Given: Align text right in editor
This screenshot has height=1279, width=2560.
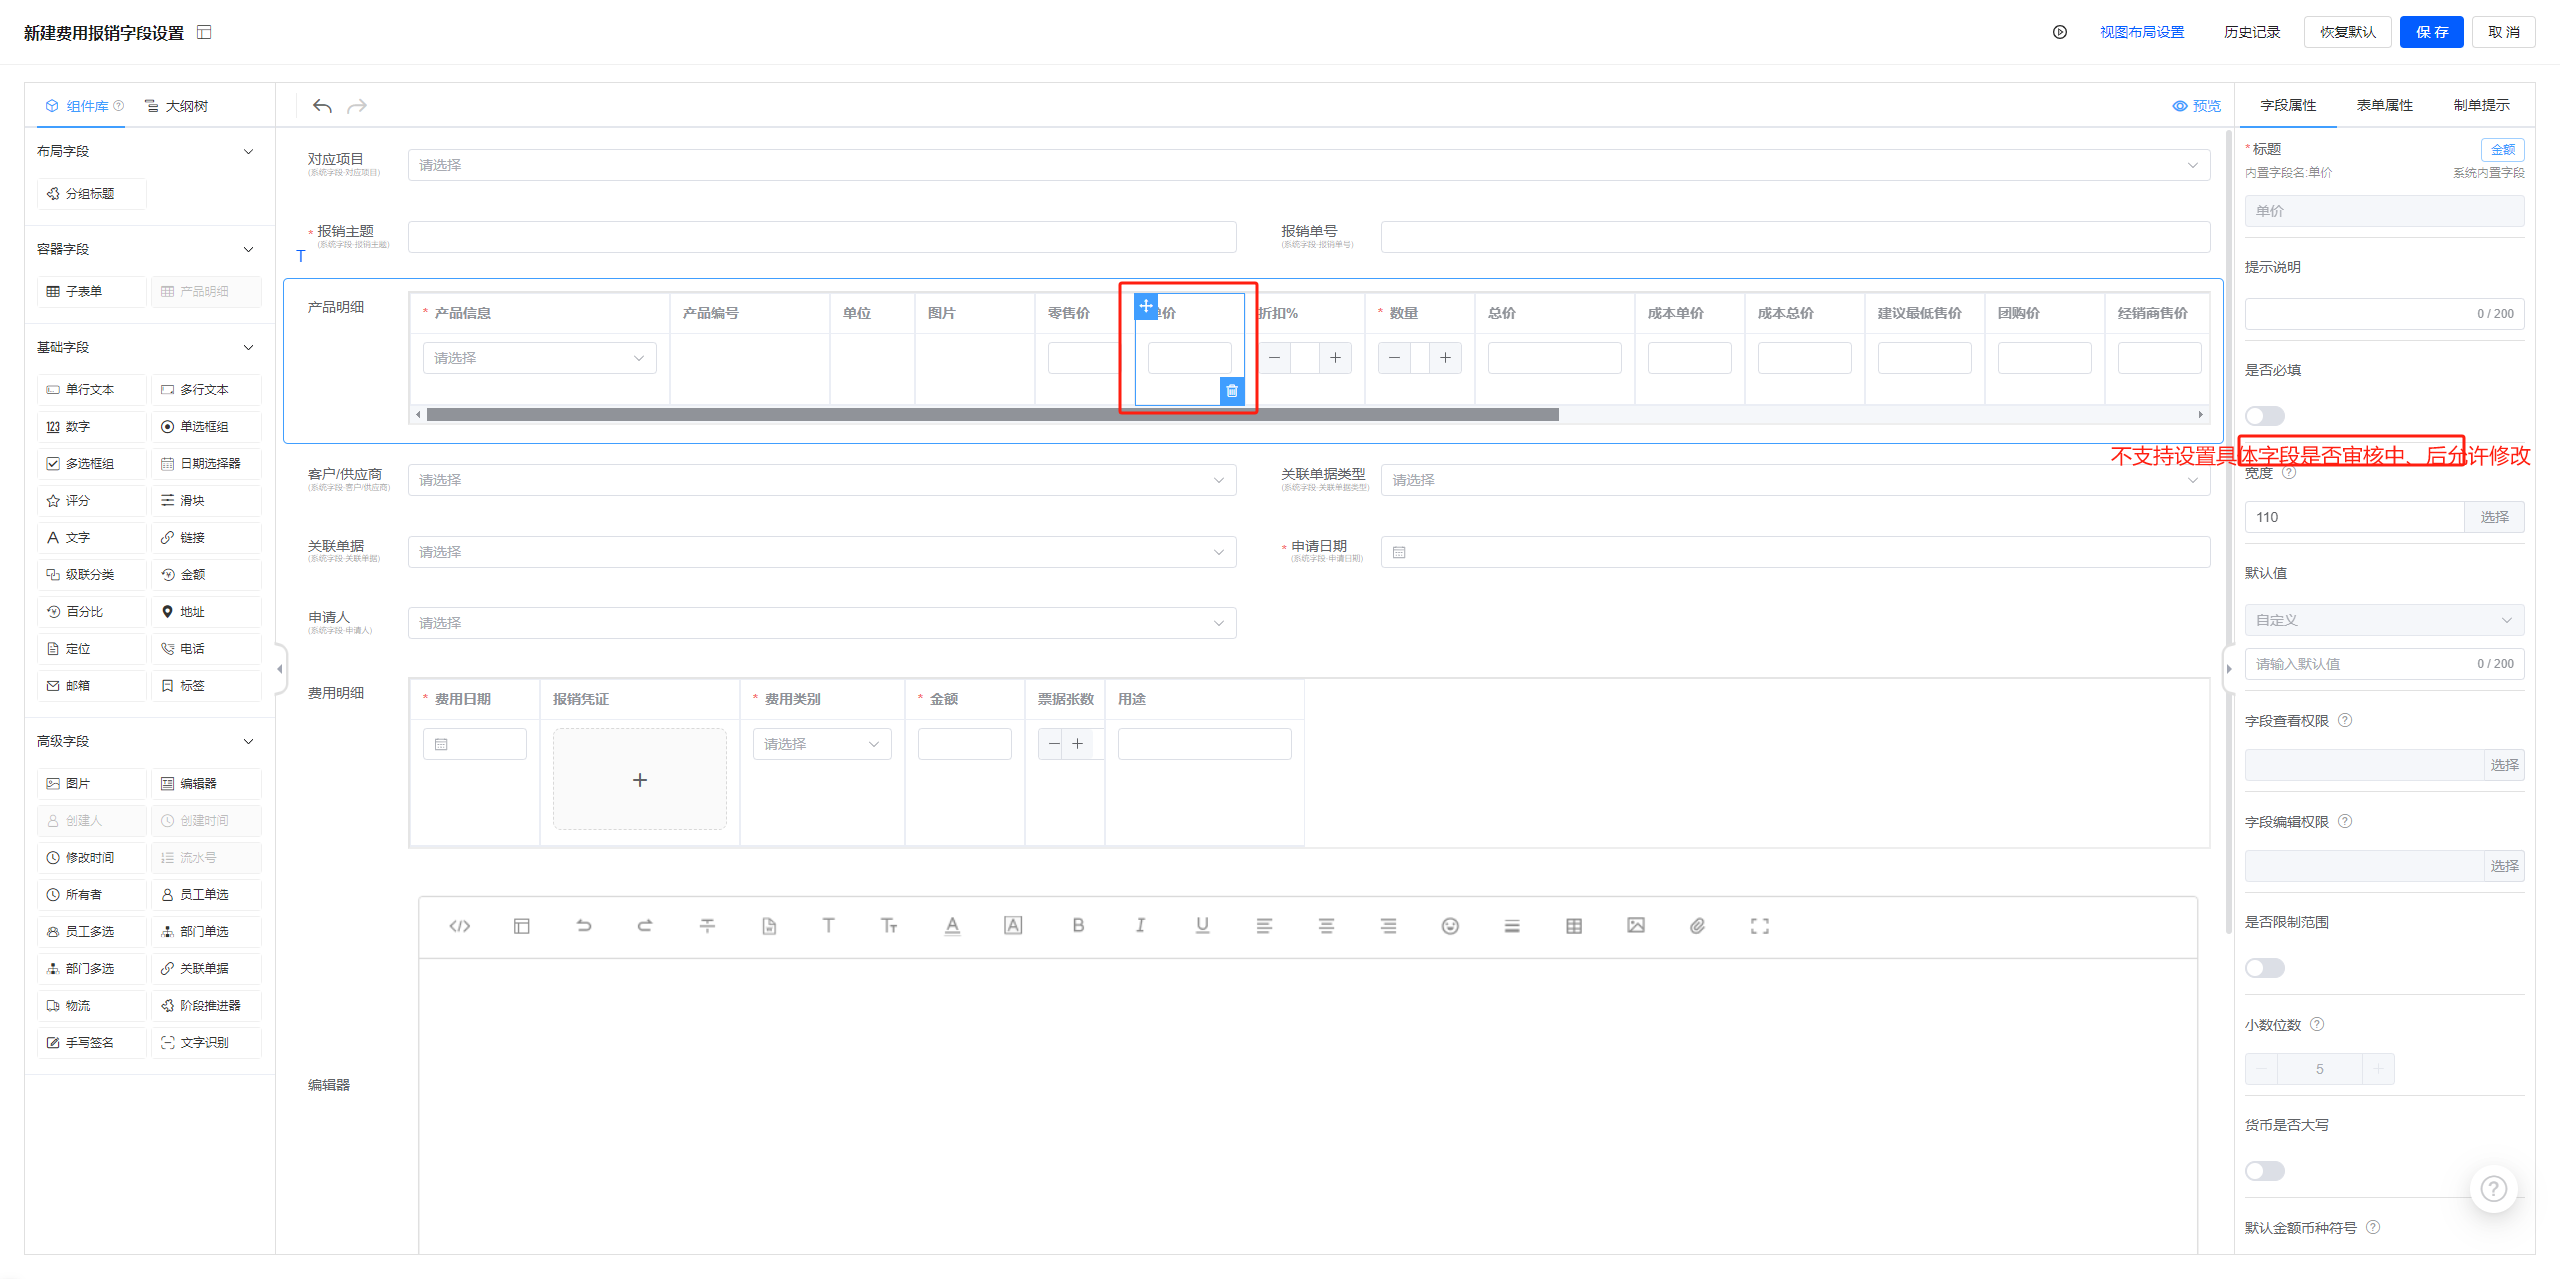Looking at the screenshot, I should click(x=1388, y=926).
